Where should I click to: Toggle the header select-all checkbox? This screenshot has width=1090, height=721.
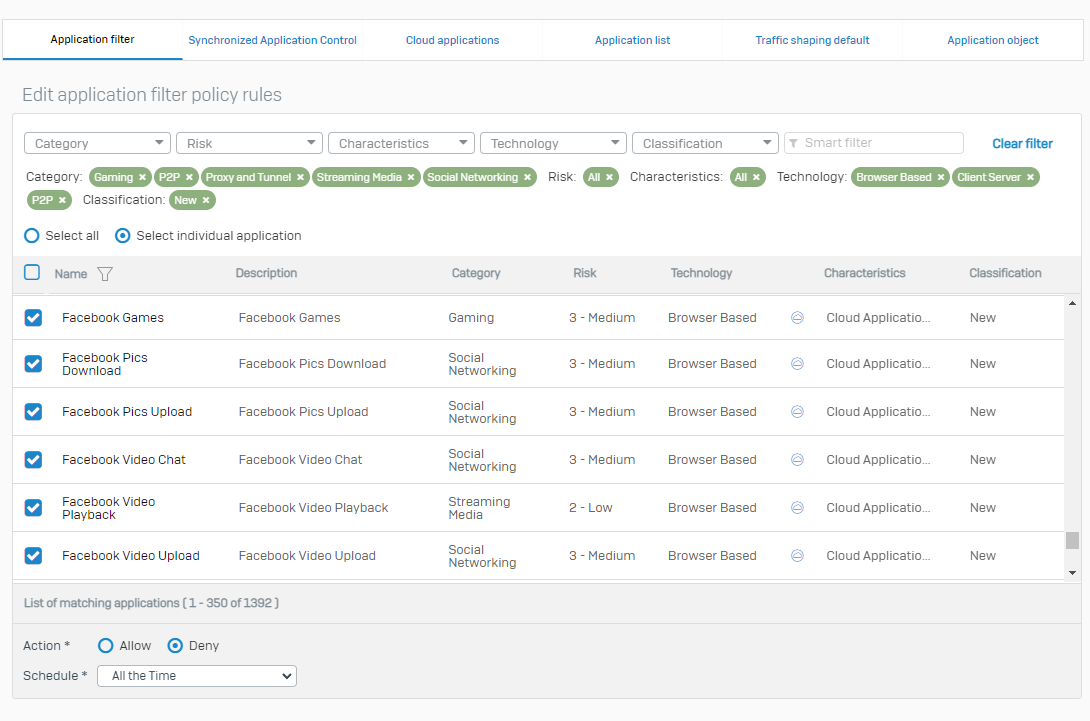click(32, 272)
